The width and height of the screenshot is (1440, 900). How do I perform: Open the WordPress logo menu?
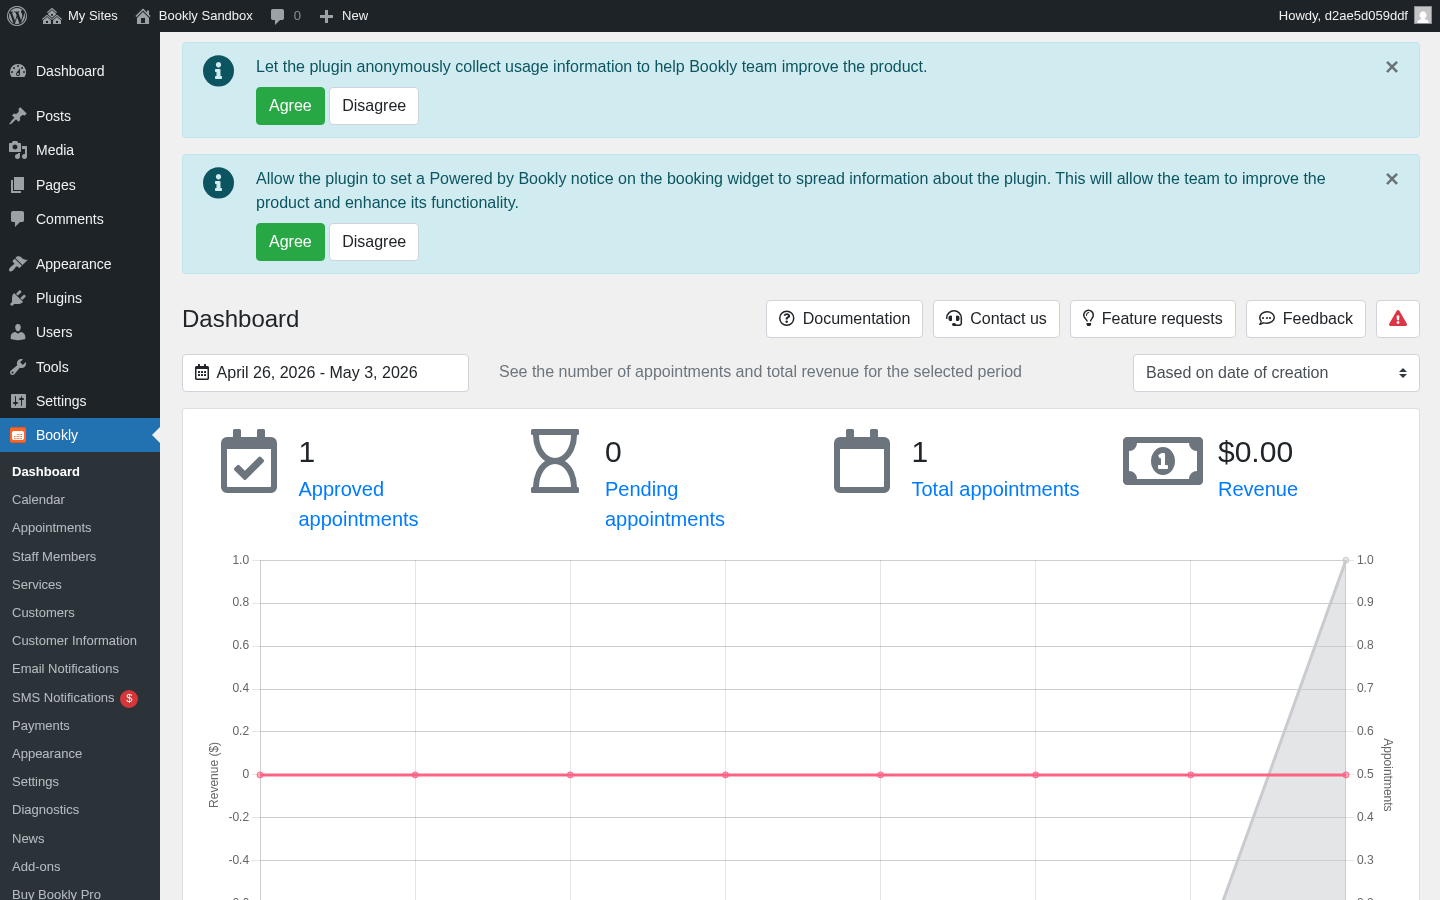coord(17,16)
